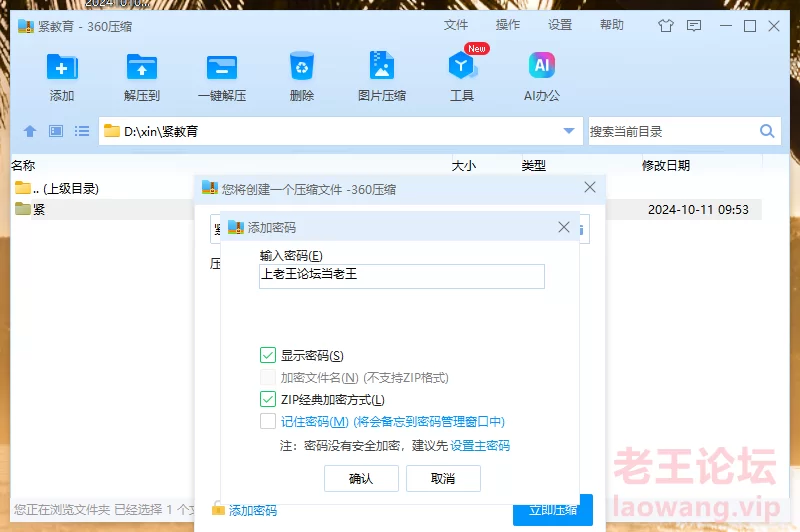Open the 图片压缩 image compression tool

click(x=382, y=65)
